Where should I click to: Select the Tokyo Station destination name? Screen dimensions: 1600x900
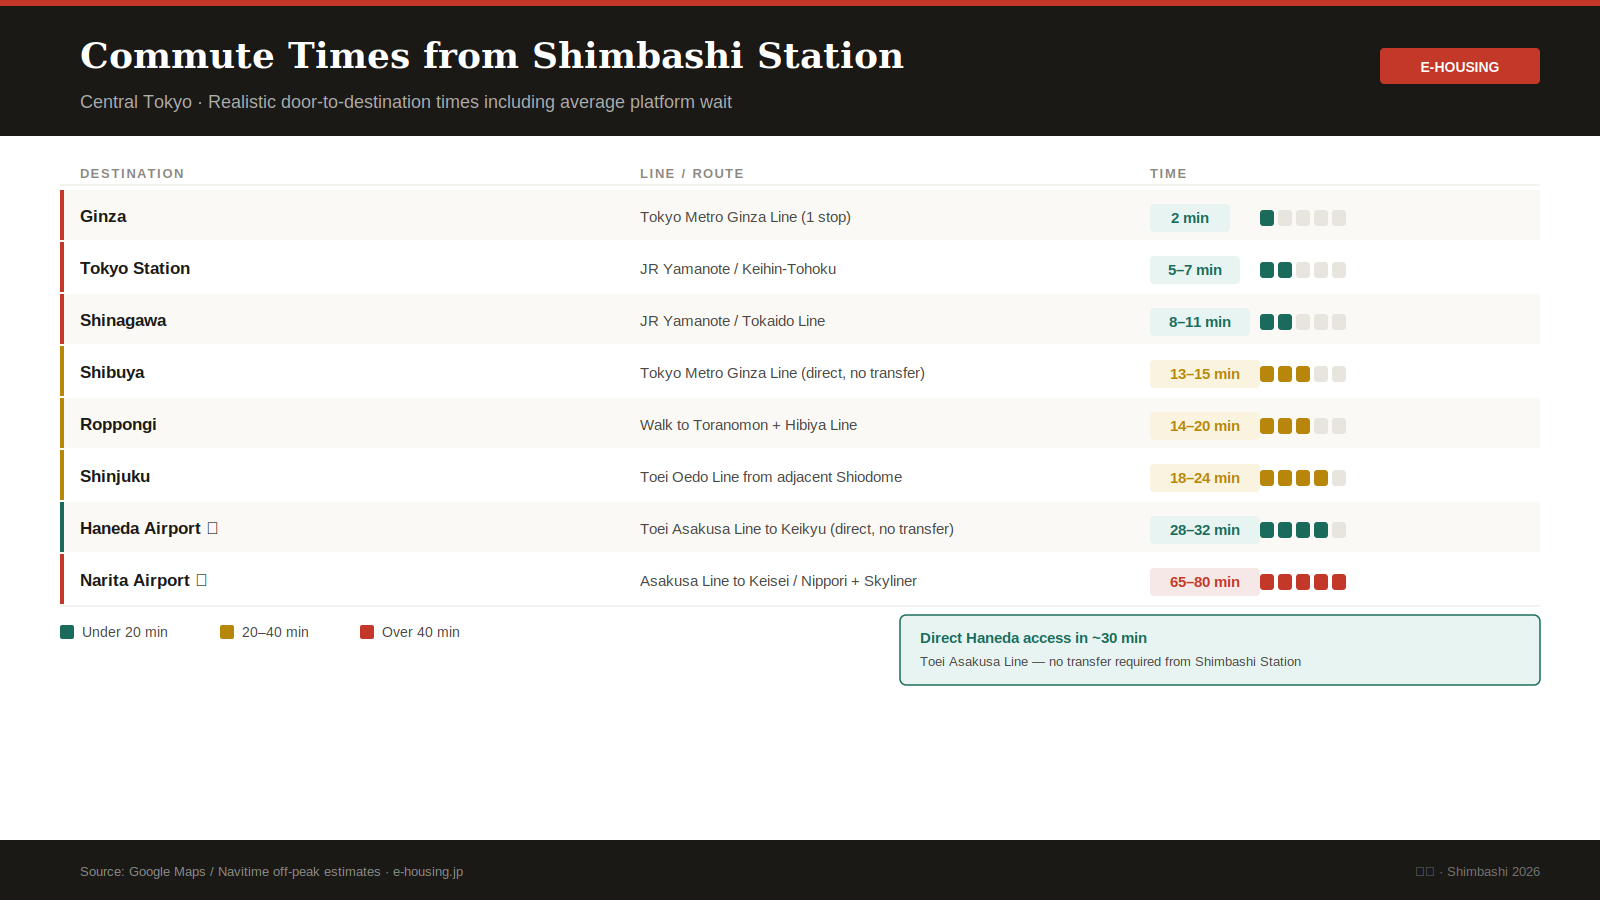[x=135, y=268]
